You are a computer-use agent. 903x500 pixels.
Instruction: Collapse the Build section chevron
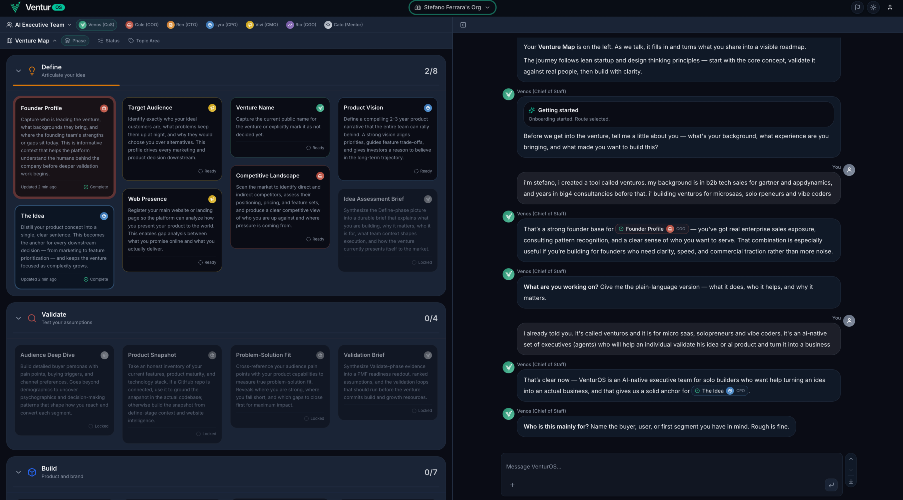18,472
